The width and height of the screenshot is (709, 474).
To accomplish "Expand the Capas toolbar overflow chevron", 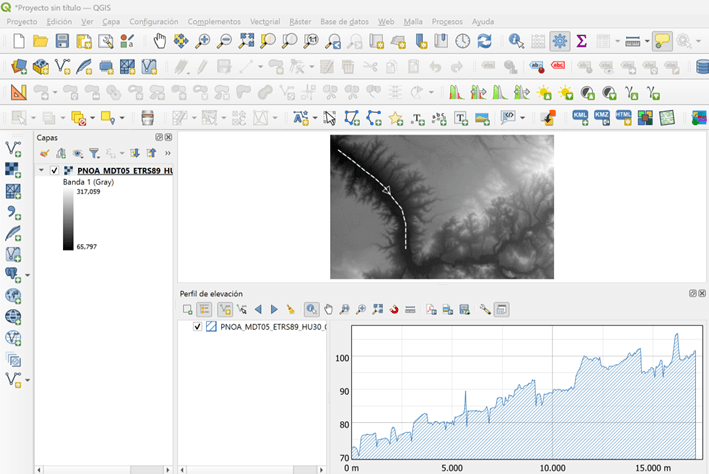I will coord(167,154).
